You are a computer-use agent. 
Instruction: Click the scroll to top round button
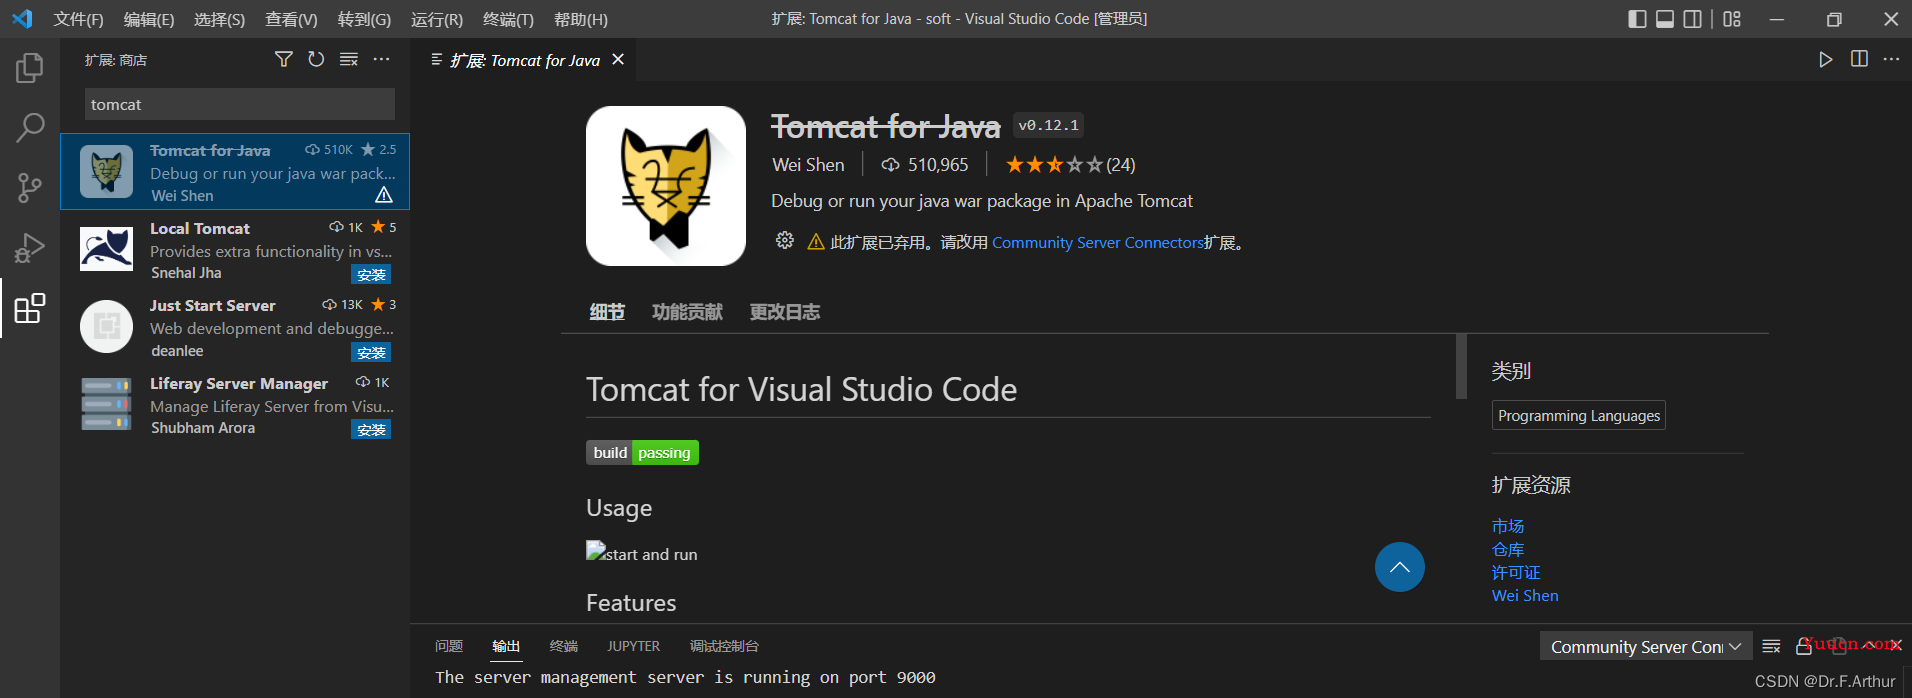(x=1400, y=567)
